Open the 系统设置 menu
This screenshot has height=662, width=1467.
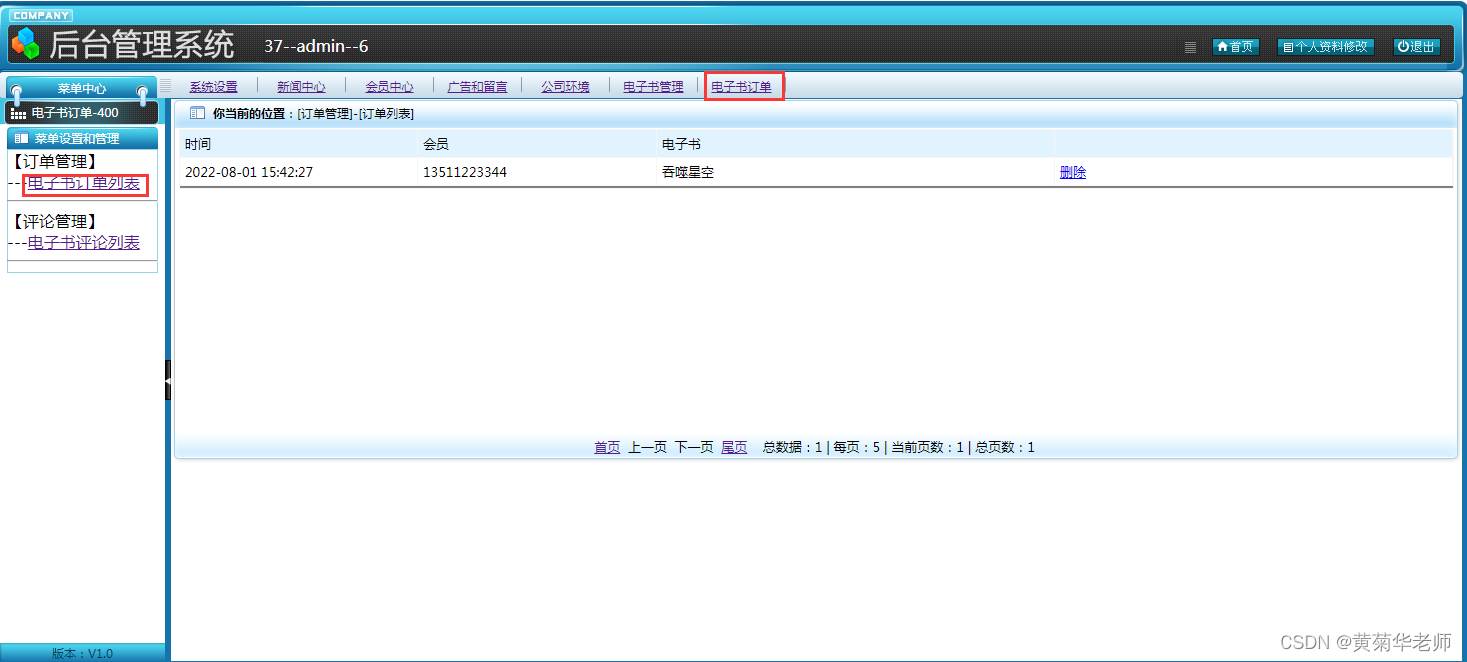click(x=212, y=86)
